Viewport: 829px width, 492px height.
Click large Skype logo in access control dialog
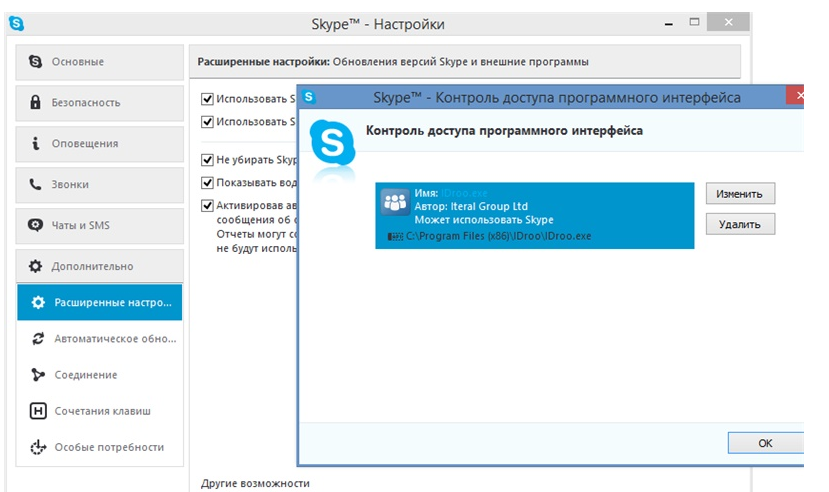333,143
